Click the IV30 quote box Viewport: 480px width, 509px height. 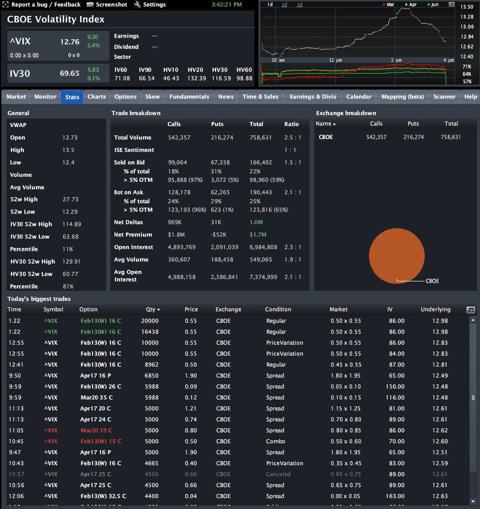(x=58, y=74)
